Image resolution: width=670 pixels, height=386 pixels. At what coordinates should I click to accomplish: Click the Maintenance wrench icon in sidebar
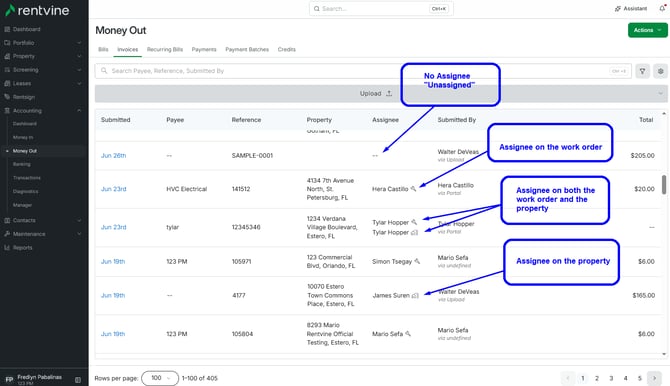(x=7, y=234)
